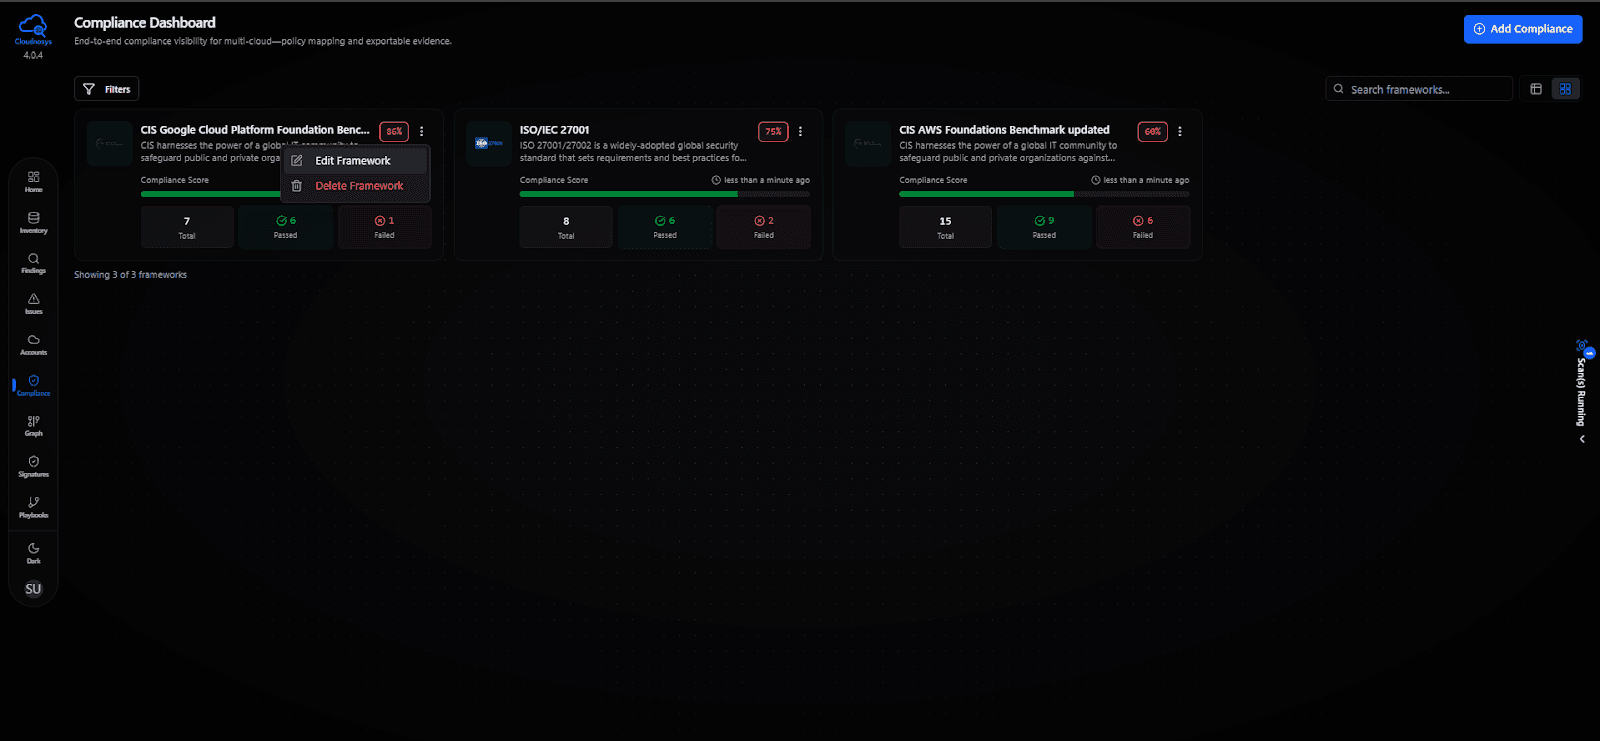
Task: Click the 86% score badge
Action: pos(394,131)
